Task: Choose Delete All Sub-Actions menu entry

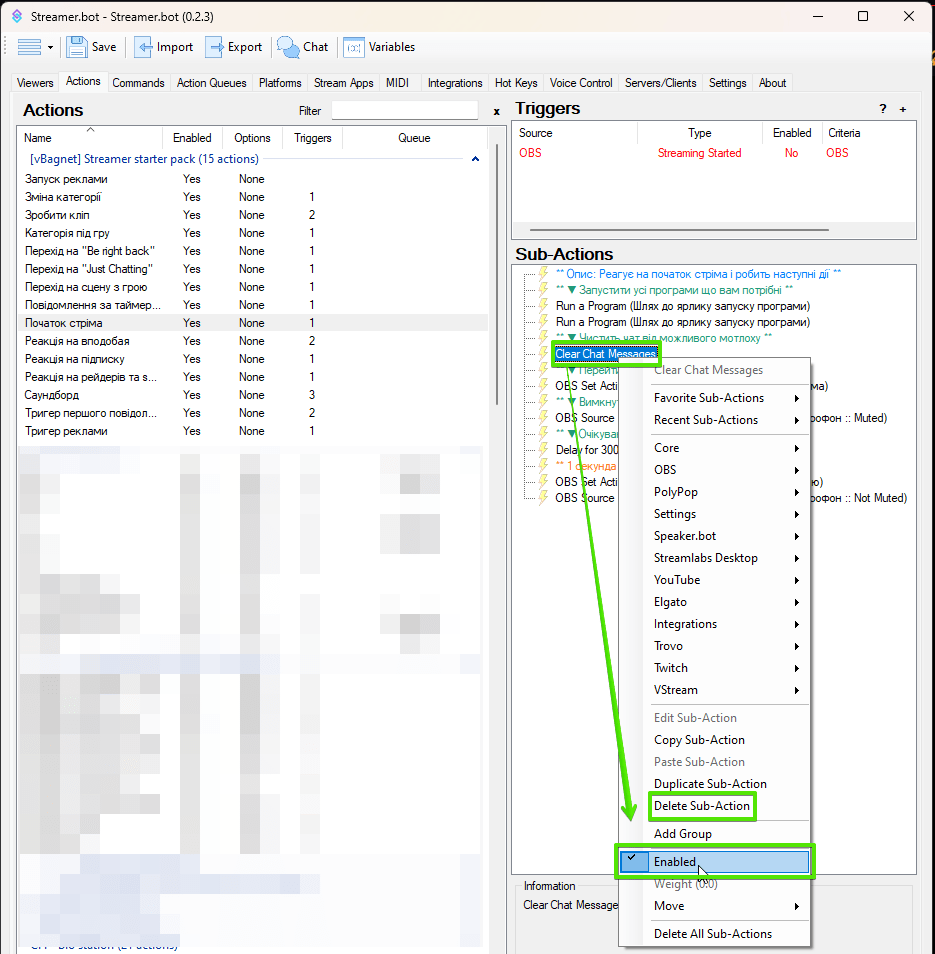Action: pyautogui.click(x=726, y=934)
